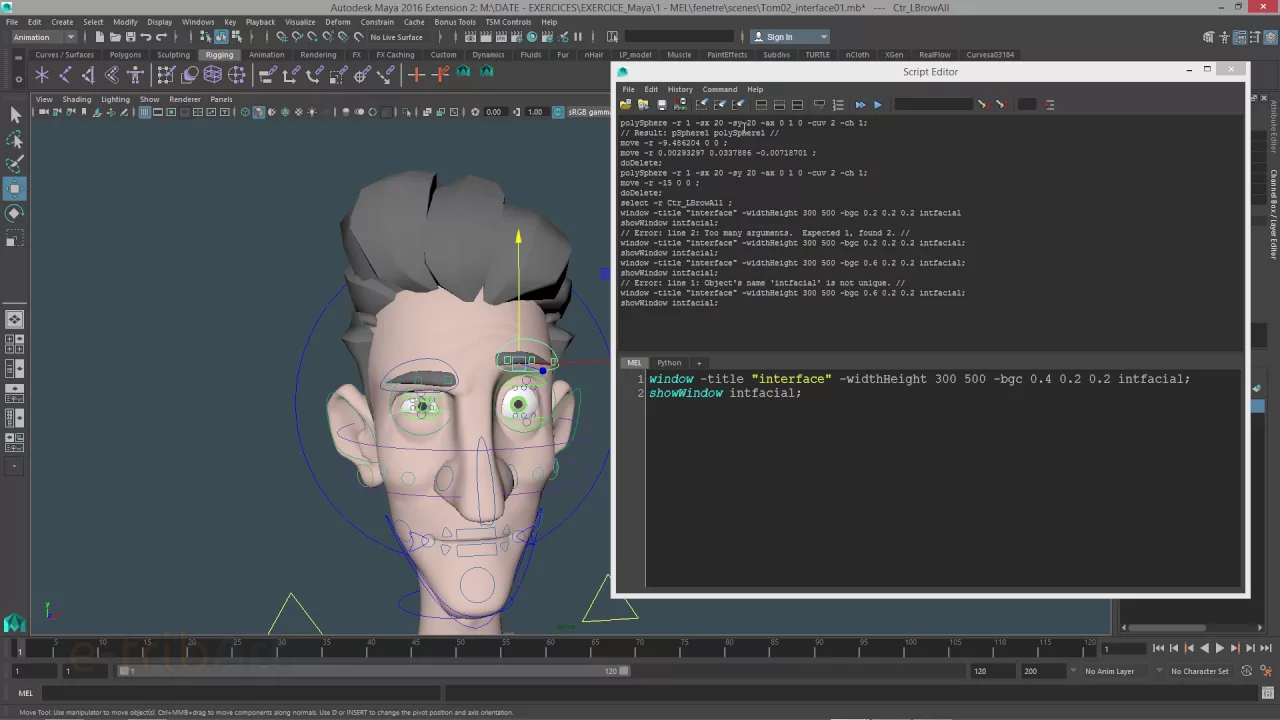Click Set Key red plus icon on shelf
This screenshot has height=720, width=1280.
[x=417, y=75]
